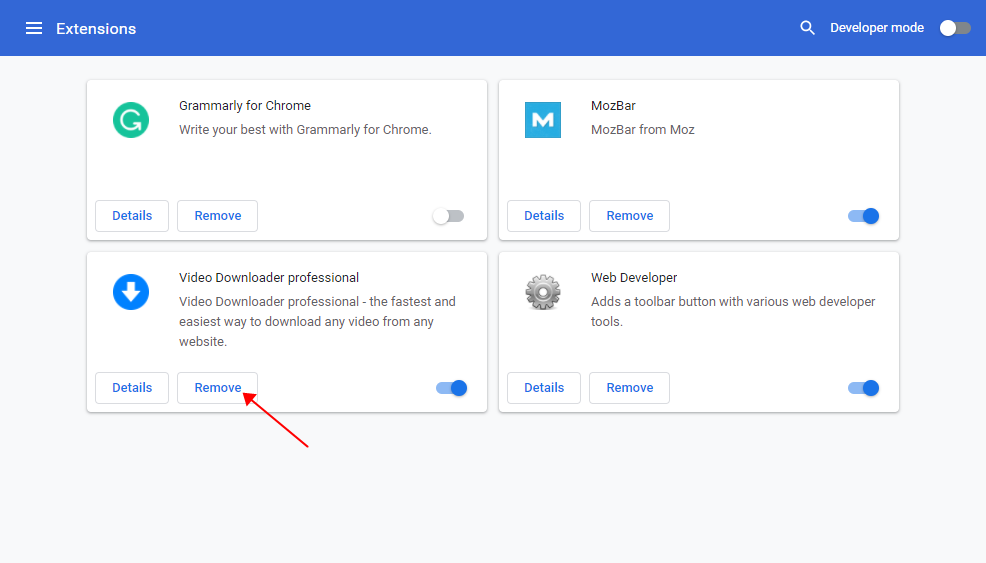
Task: Click the MozBar blue M icon
Action: pos(543,120)
